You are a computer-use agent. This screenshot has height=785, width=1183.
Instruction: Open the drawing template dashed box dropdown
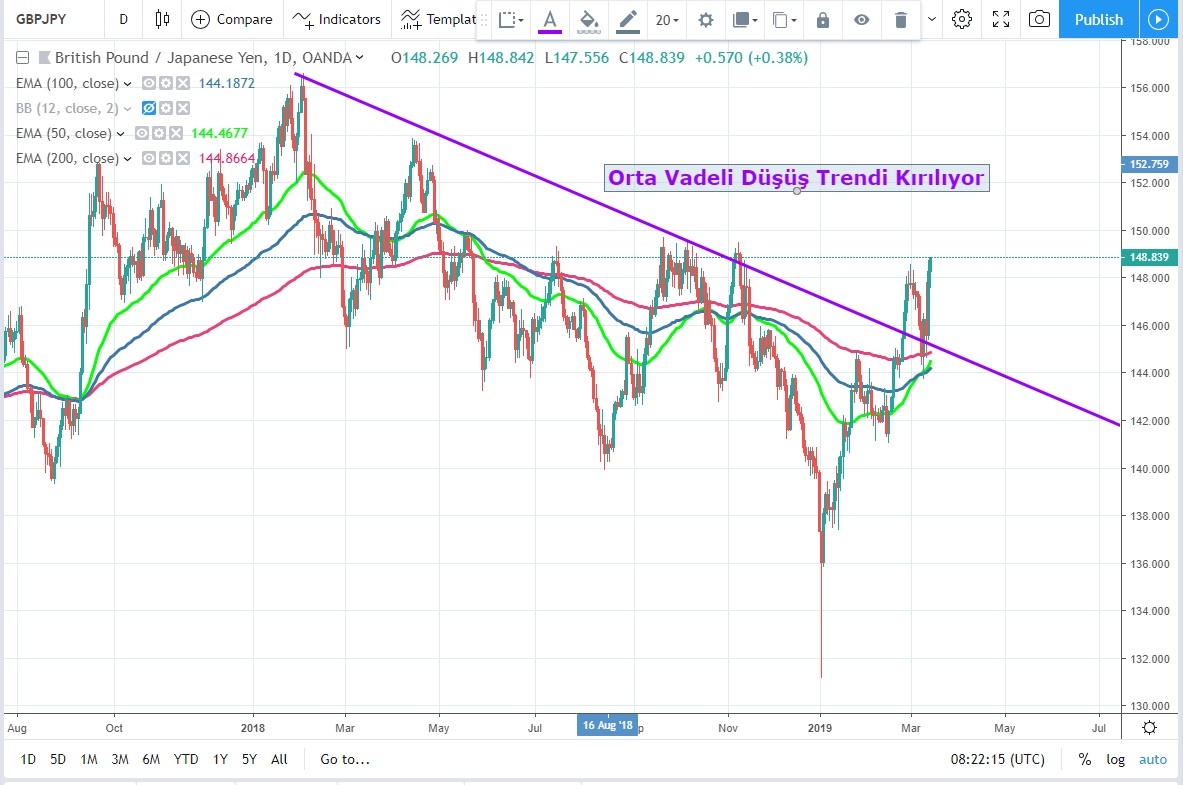(x=511, y=20)
